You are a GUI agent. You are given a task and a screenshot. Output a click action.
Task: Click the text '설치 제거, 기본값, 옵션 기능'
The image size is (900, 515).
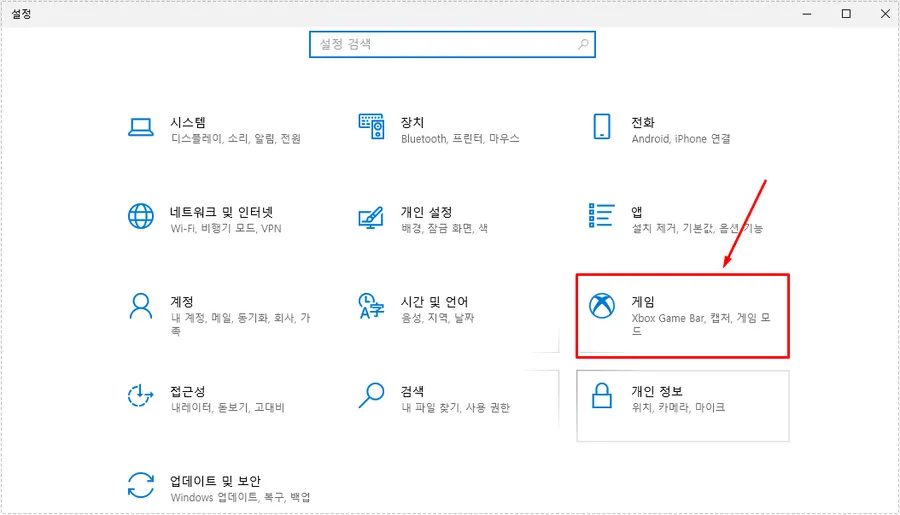[697, 228]
